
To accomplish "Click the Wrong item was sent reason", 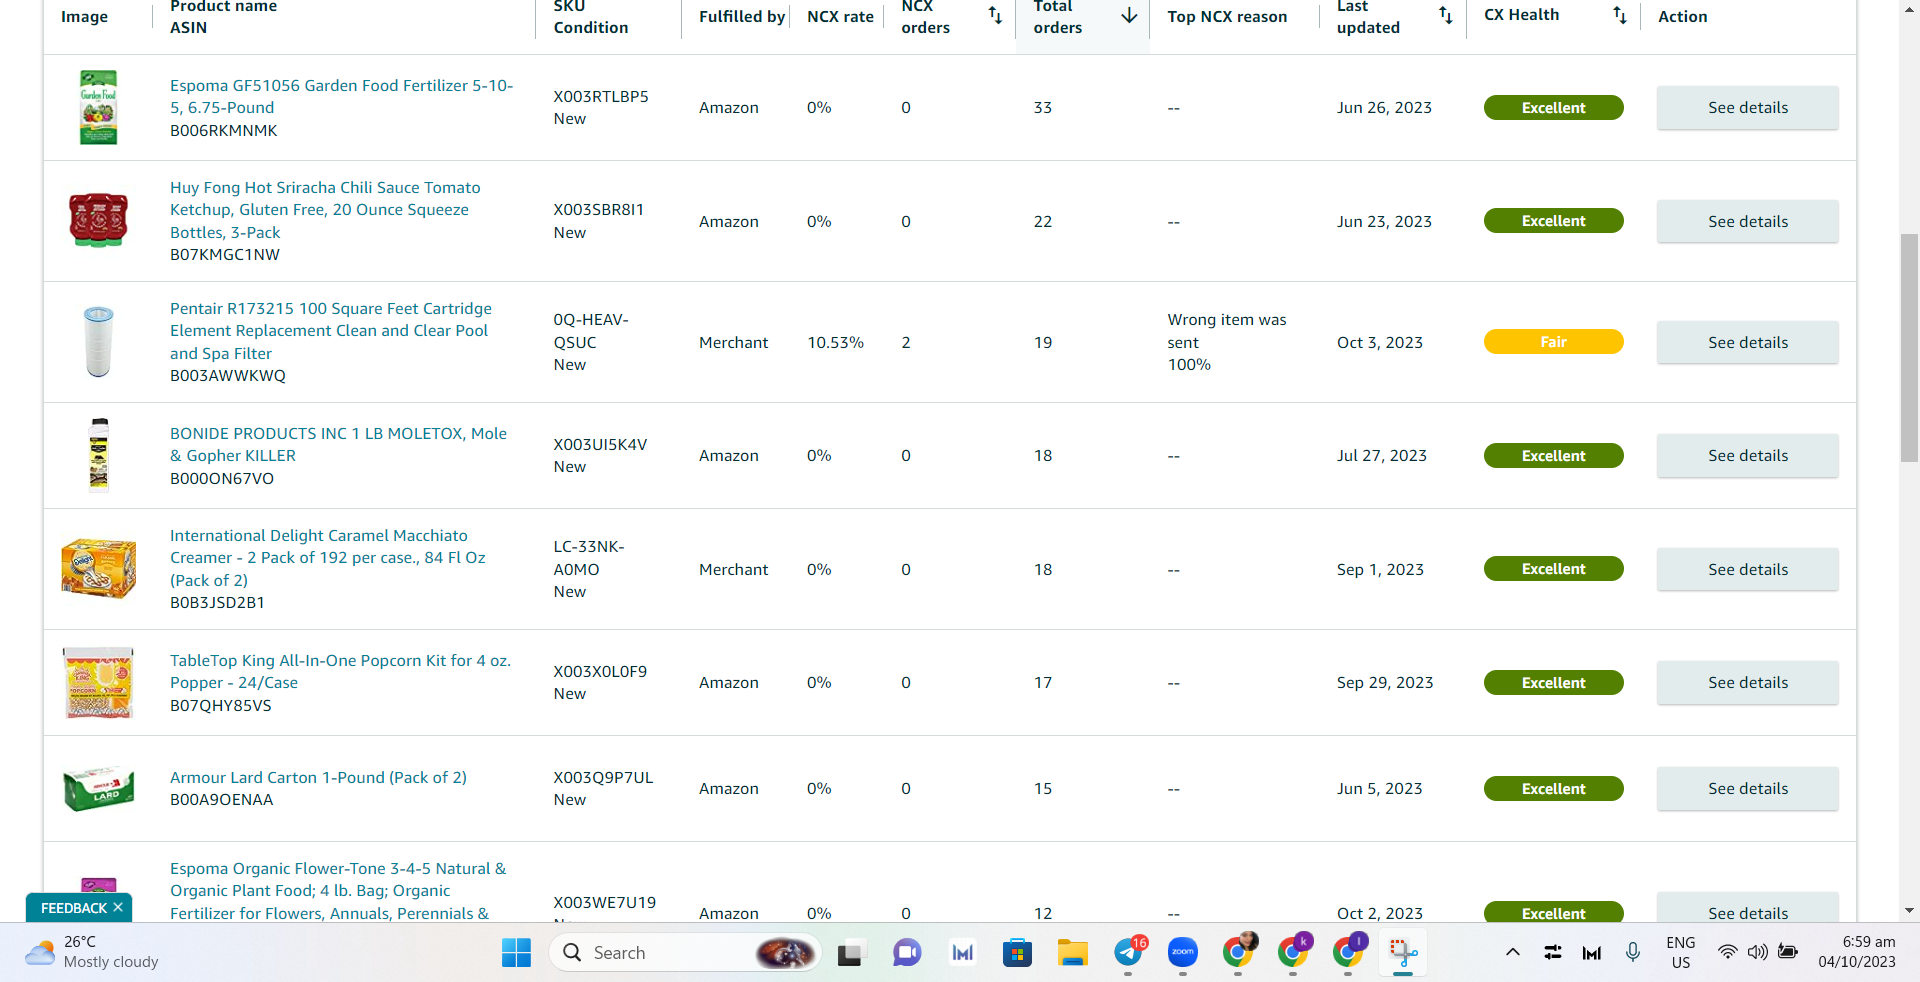I will [x=1227, y=331].
